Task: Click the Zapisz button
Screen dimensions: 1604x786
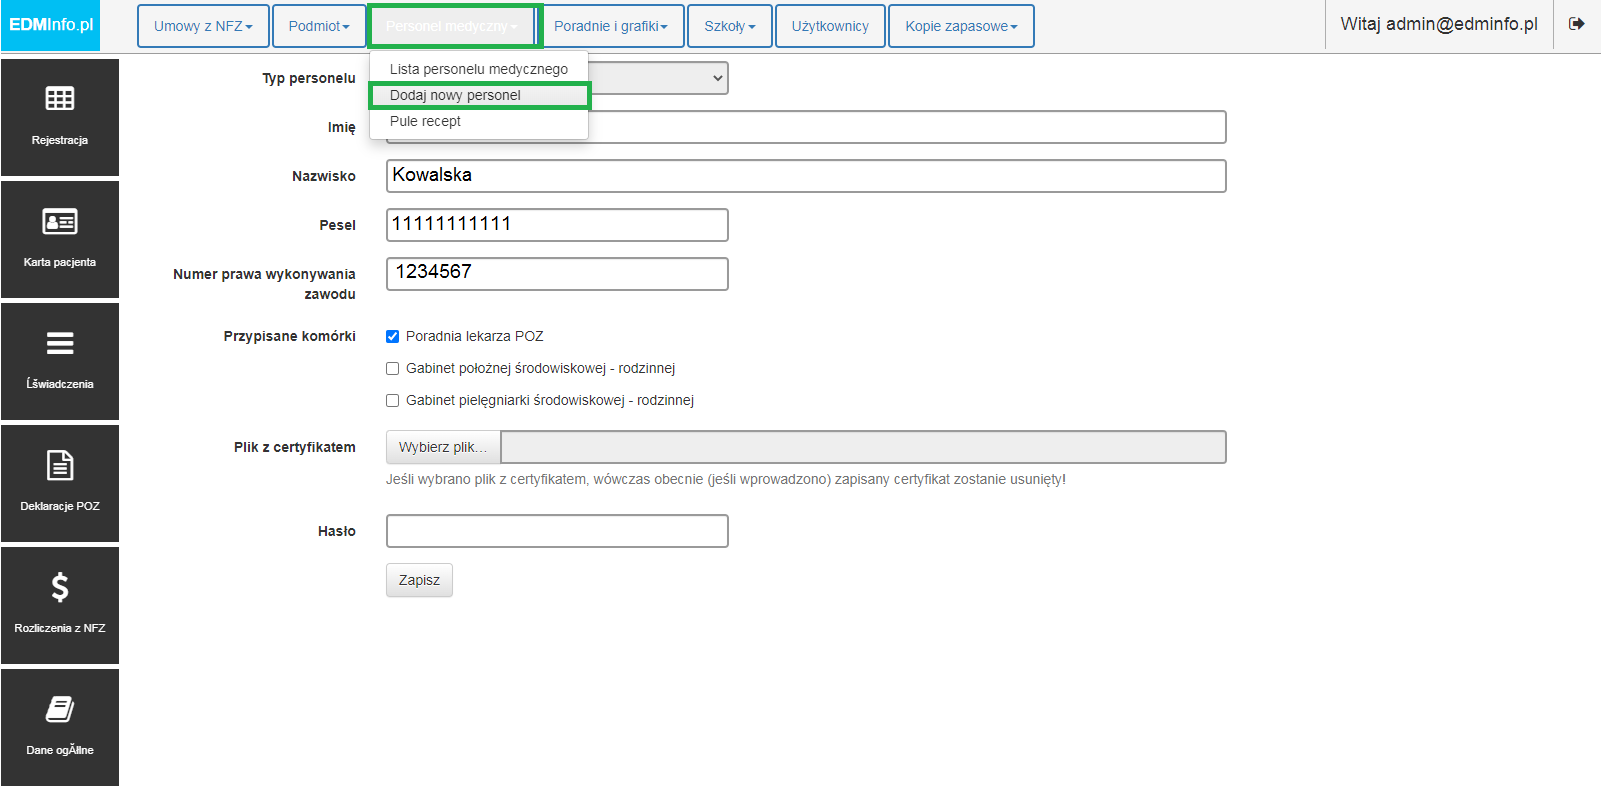Action: point(419,580)
